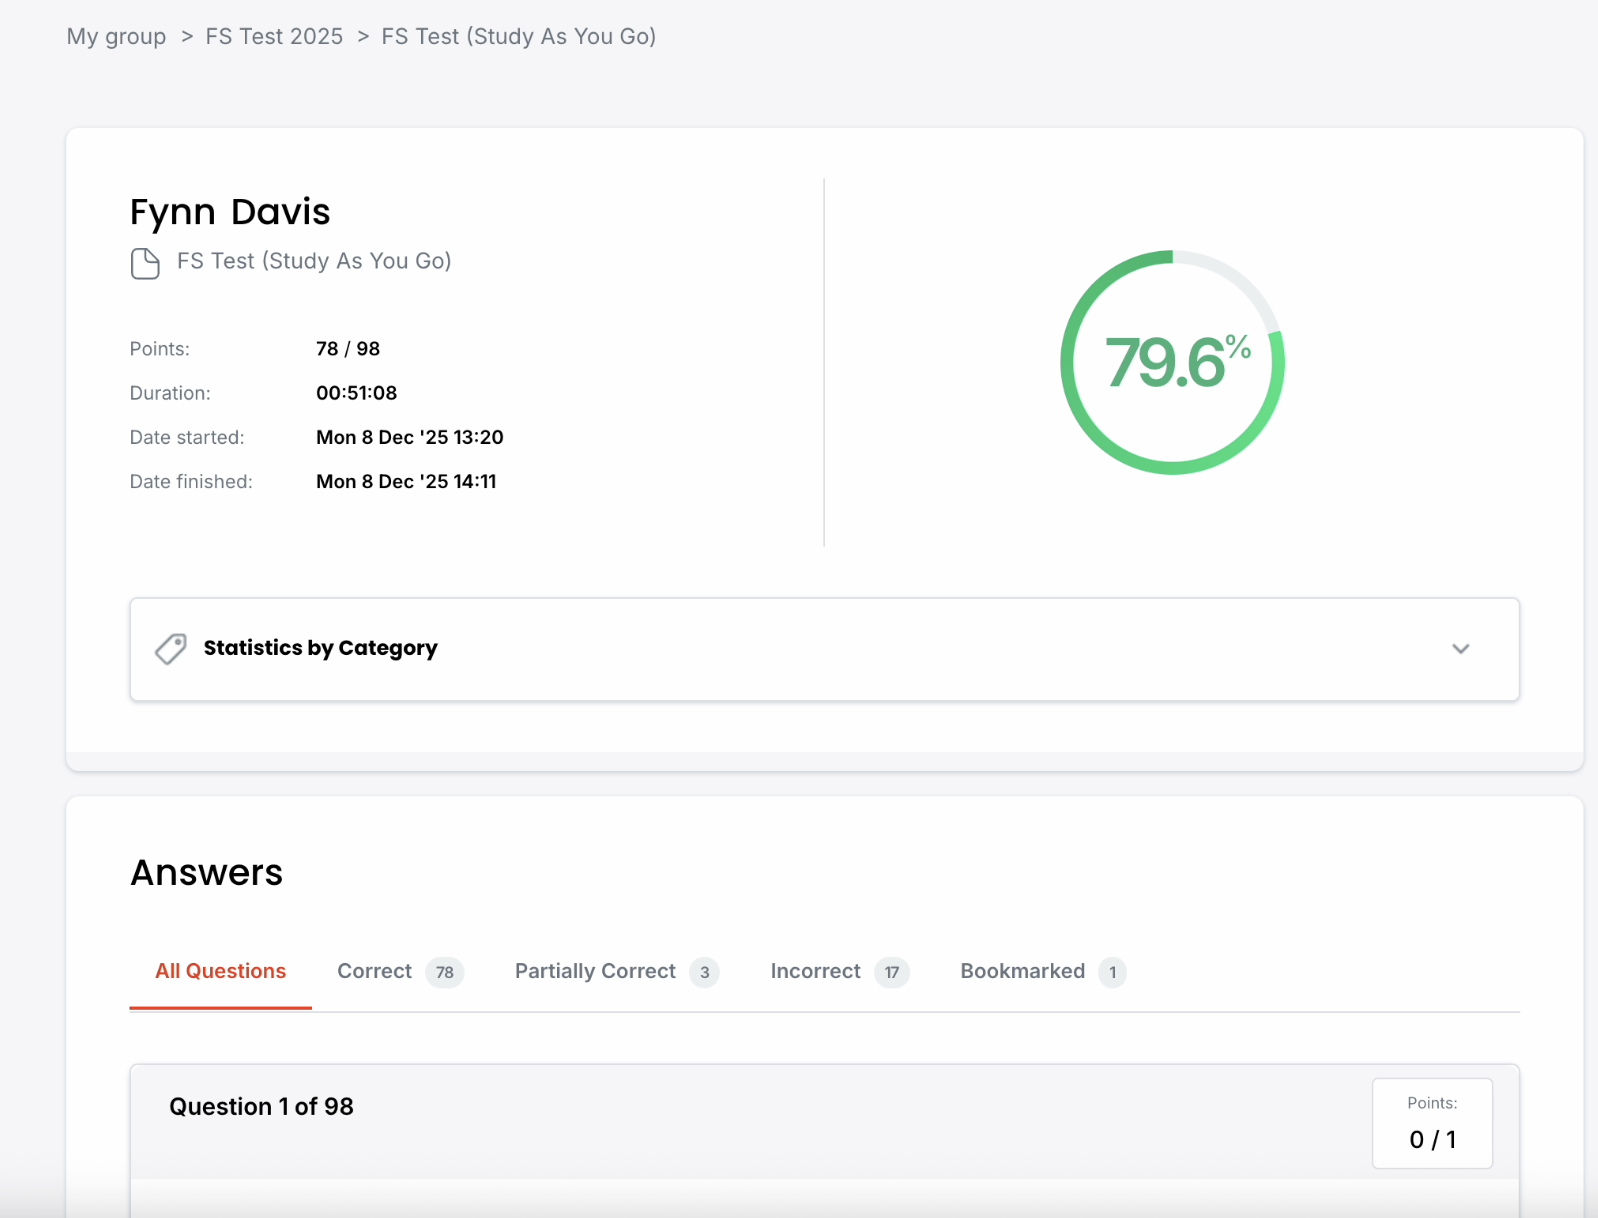Click the tag icon in Statistics by Category
1598x1218 pixels.
(x=171, y=649)
